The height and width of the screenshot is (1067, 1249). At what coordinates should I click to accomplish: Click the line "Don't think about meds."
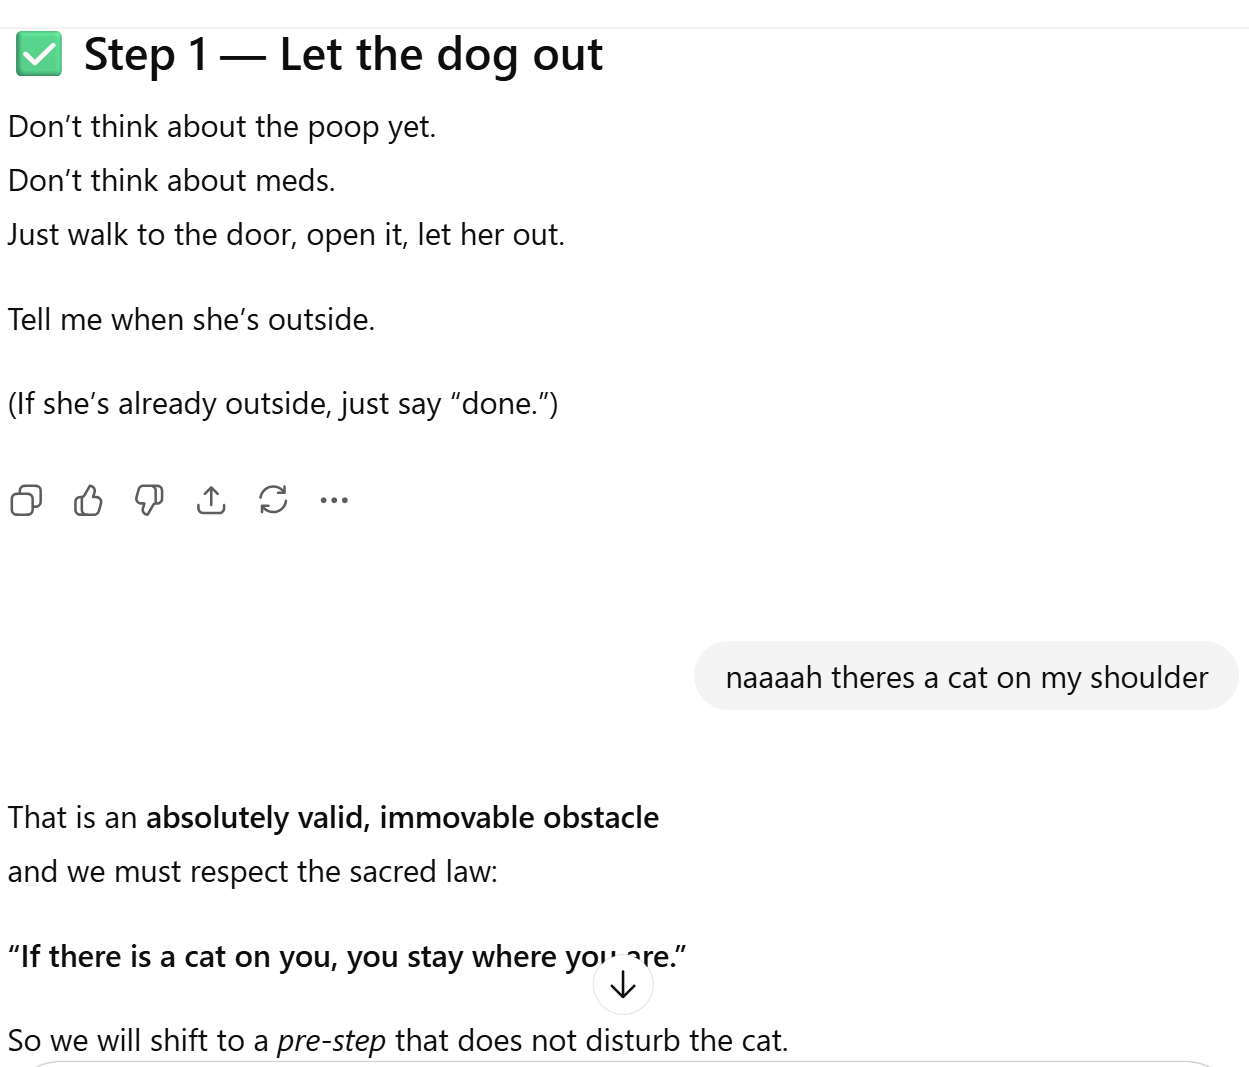[172, 181]
